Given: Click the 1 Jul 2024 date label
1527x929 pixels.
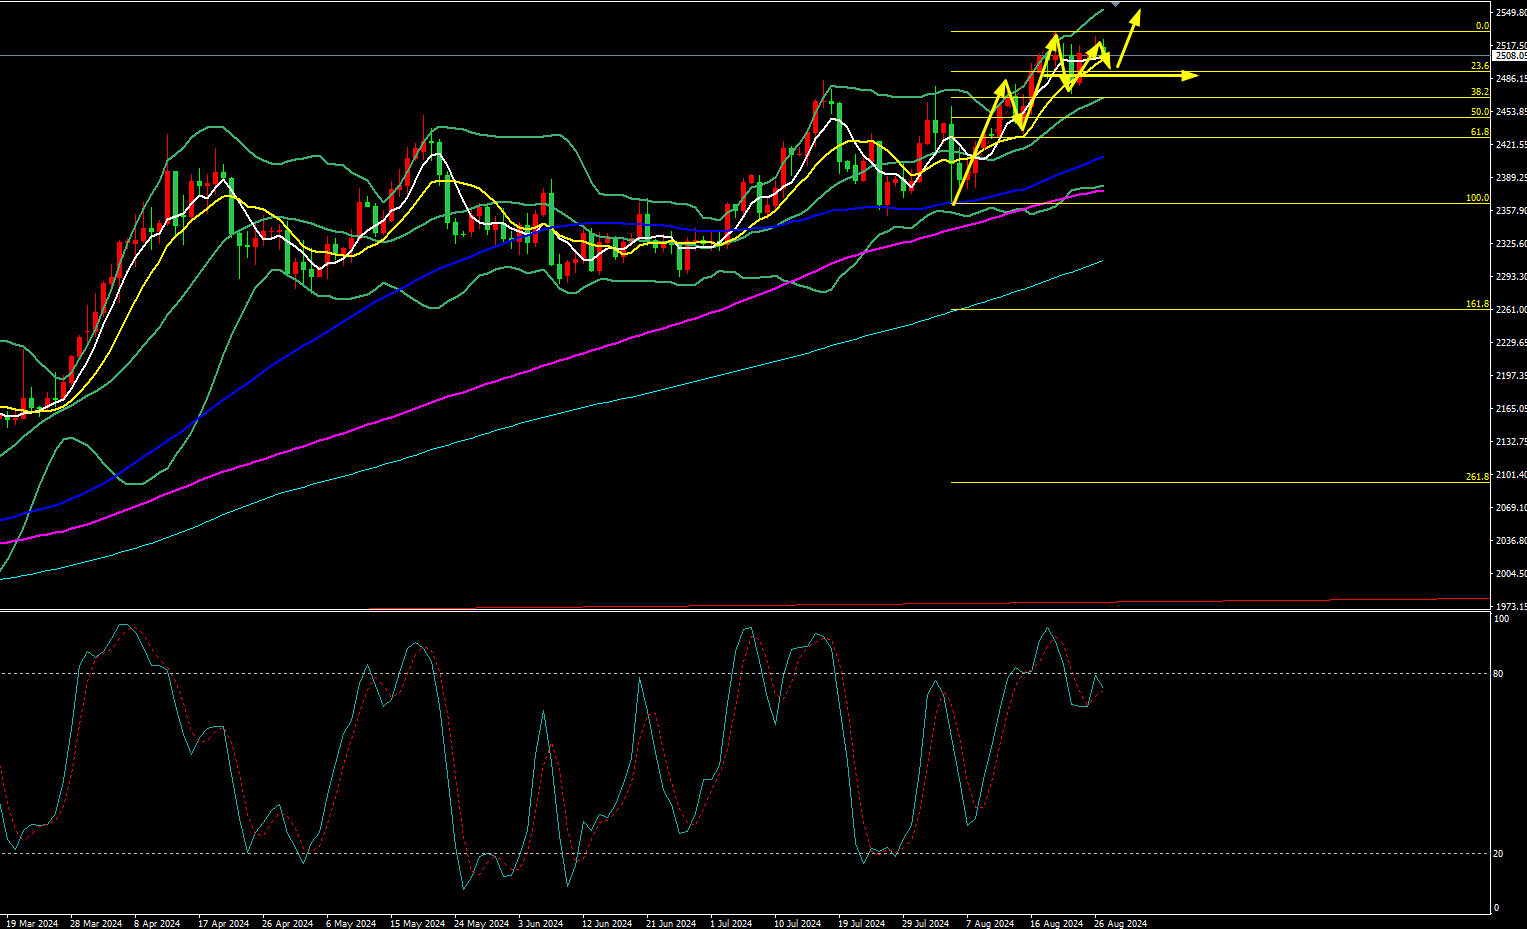Looking at the screenshot, I should point(732,924).
